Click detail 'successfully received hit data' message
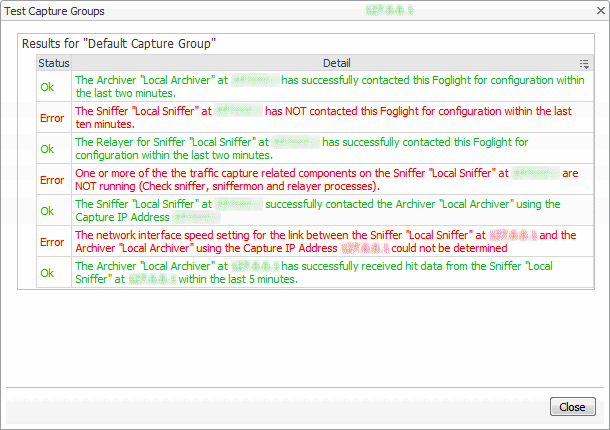Viewport: 610px width, 430px height. pos(314,272)
